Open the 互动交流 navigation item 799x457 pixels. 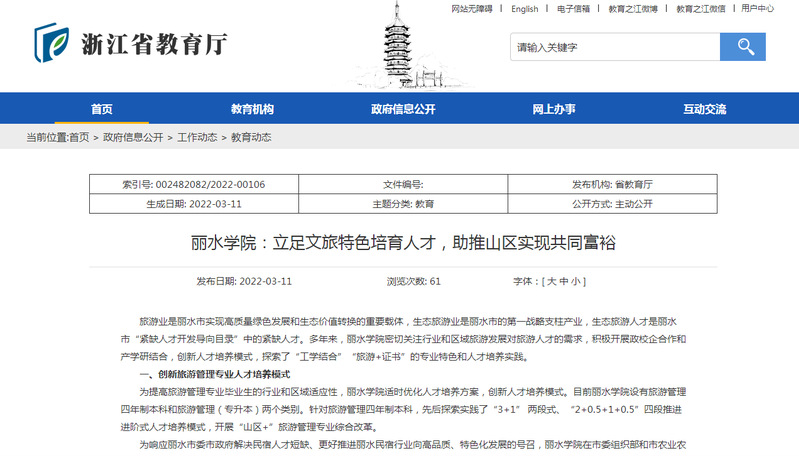tap(704, 108)
